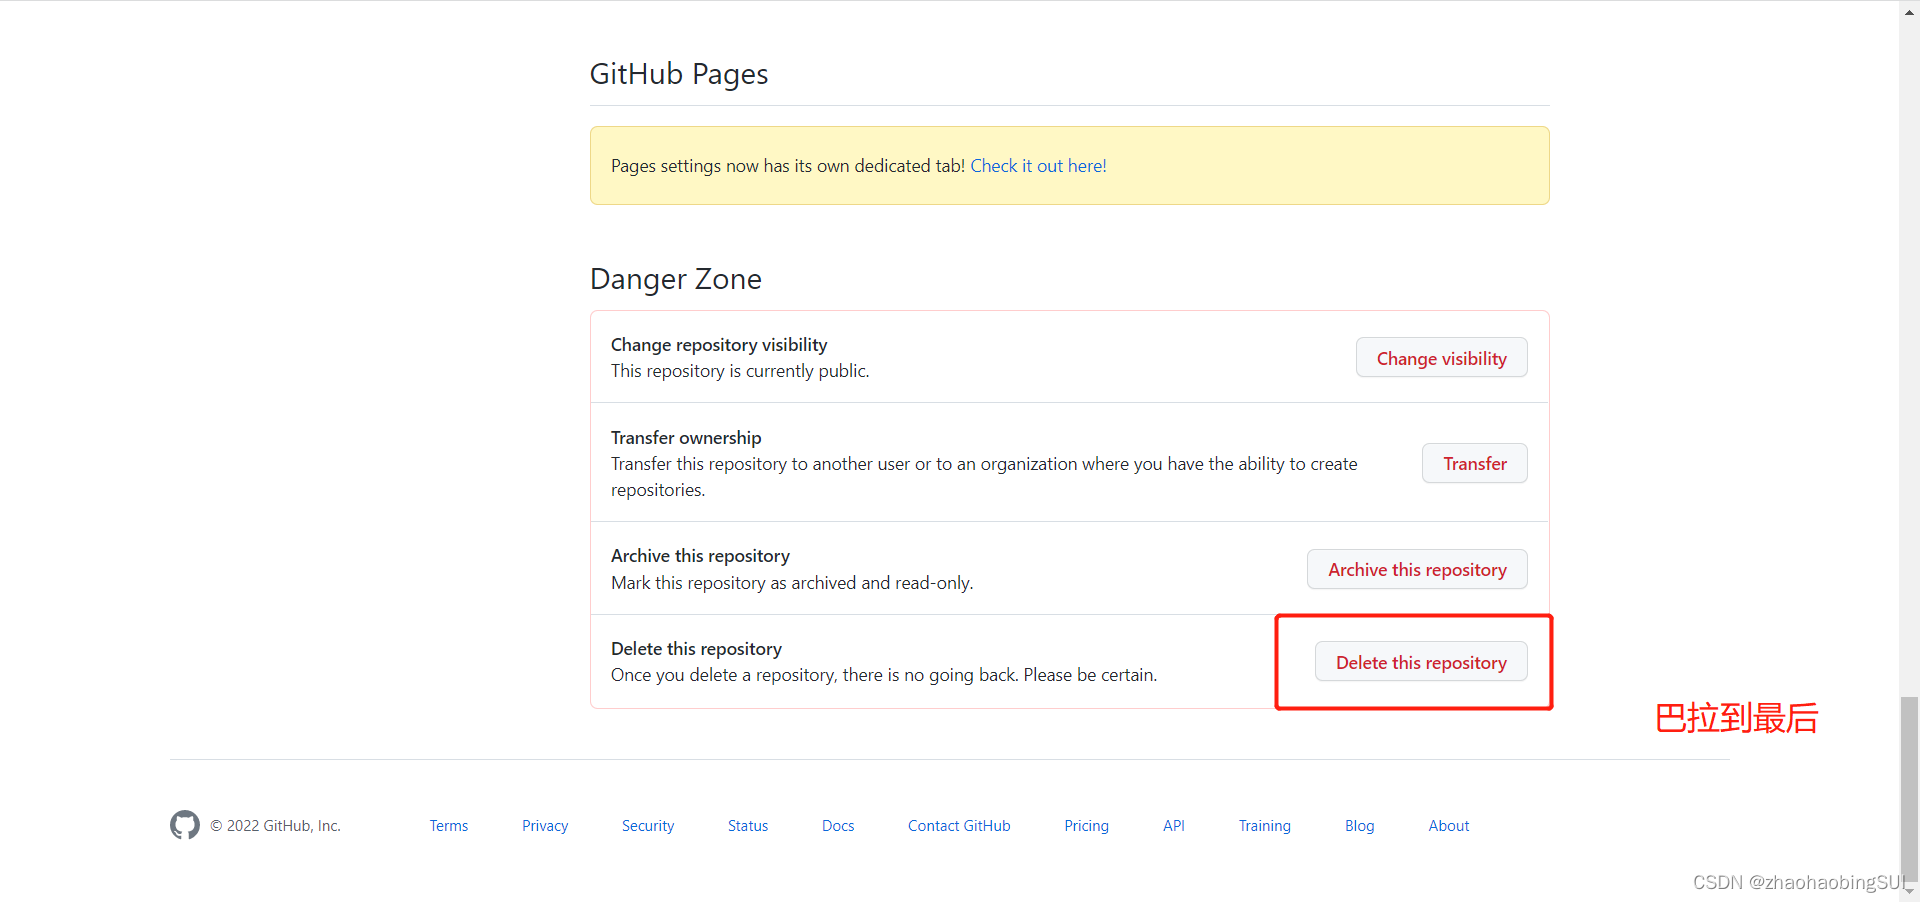Click 'Transfer ownership' title text
This screenshot has height=902, width=1920.
pyautogui.click(x=686, y=438)
